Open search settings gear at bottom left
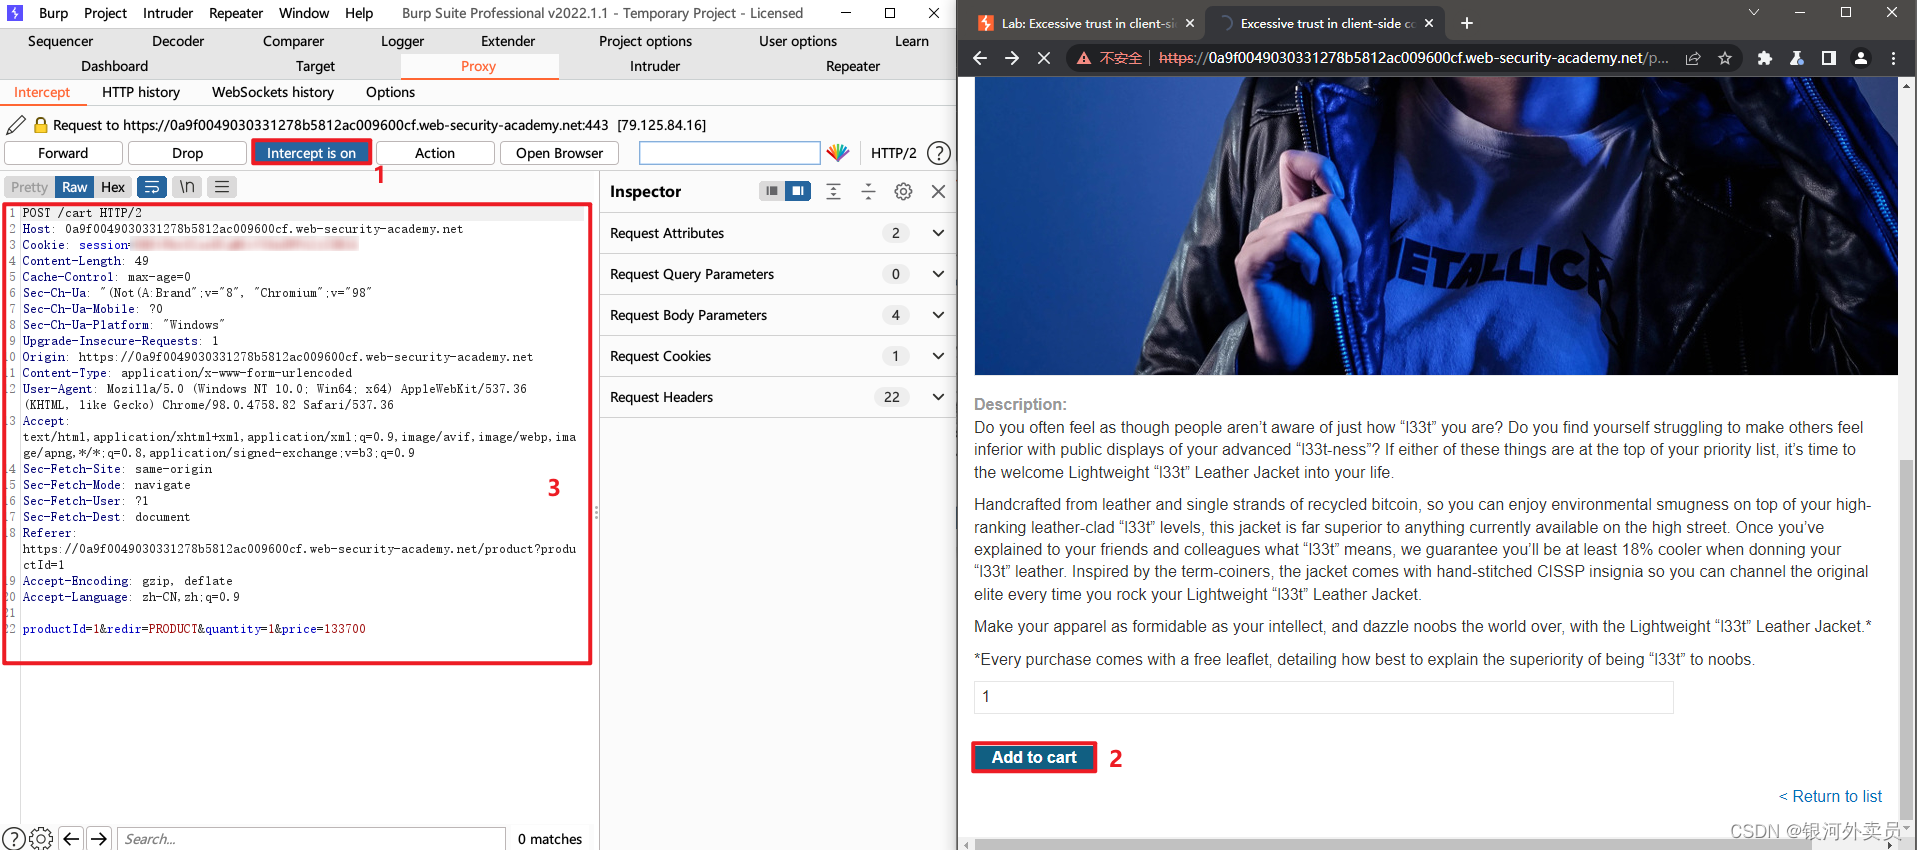Screen dimensions: 1917x850 41,838
